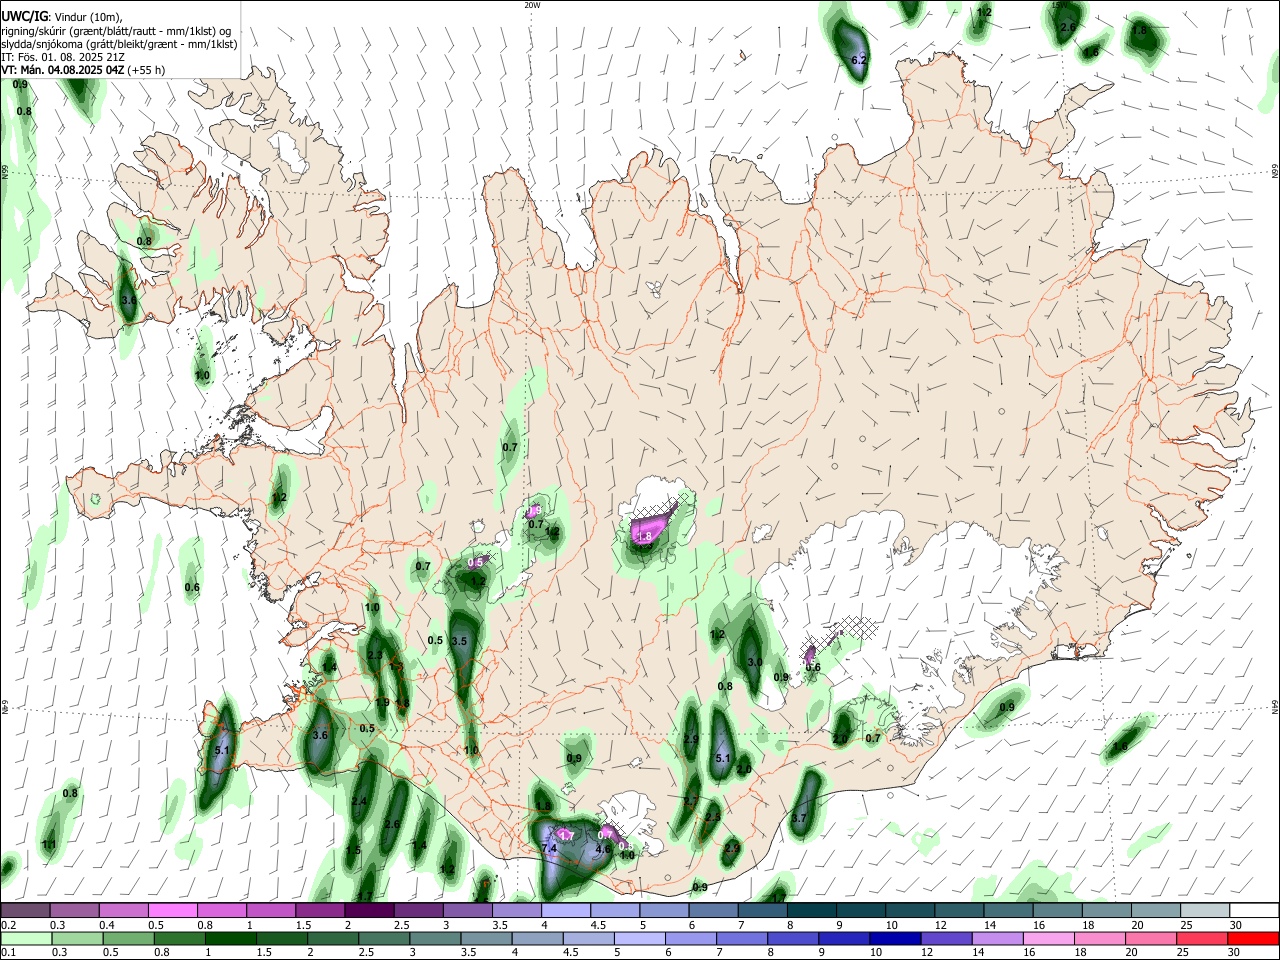This screenshot has width=1280, height=960.
Task: Click the IT: Fös. 01. 08. 2025 21Z line
Action: [62, 57]
